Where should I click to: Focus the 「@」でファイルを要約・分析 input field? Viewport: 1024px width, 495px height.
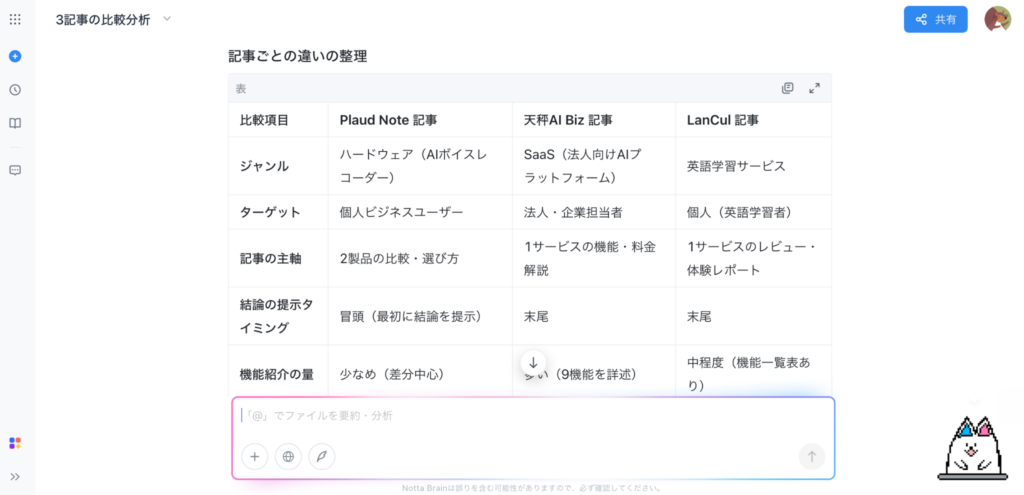point(533,415)
